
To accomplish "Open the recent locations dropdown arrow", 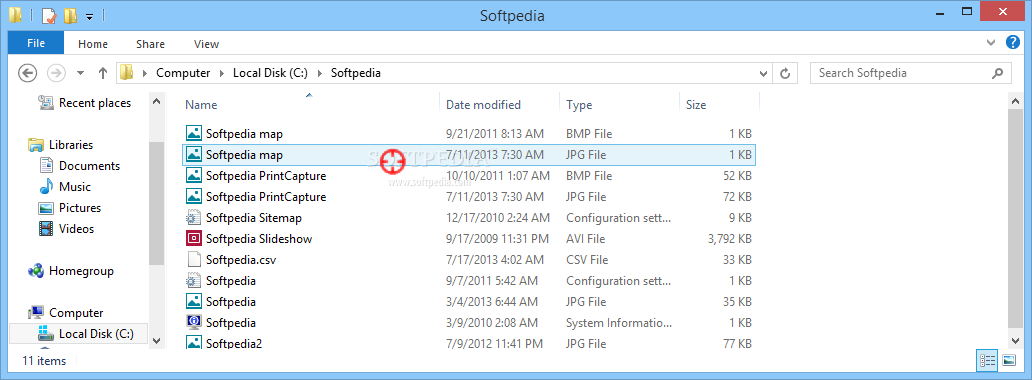I will click(x=81, y=73).
